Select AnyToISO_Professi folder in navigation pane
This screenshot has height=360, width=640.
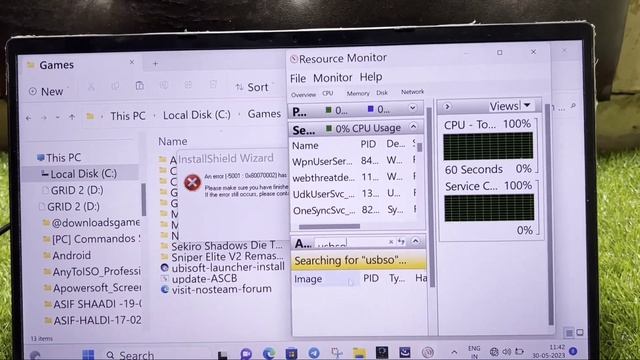(x=92, y=271)
